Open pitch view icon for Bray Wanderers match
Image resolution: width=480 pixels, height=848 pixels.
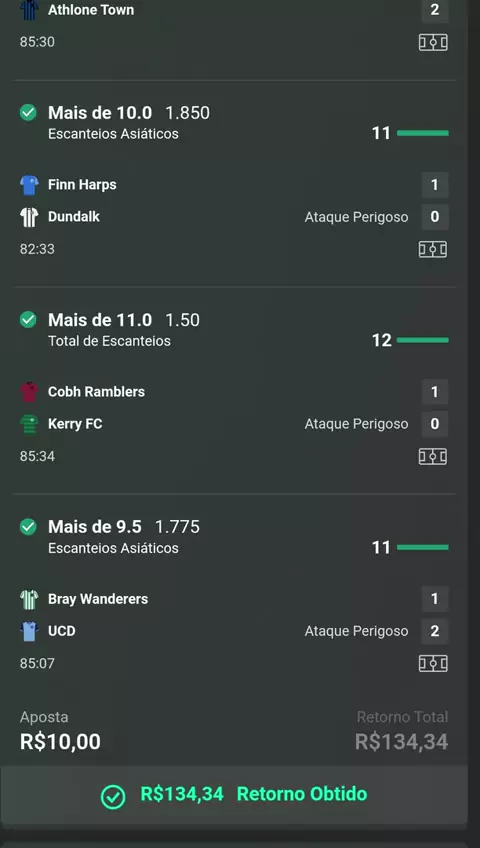pos(433,664)
